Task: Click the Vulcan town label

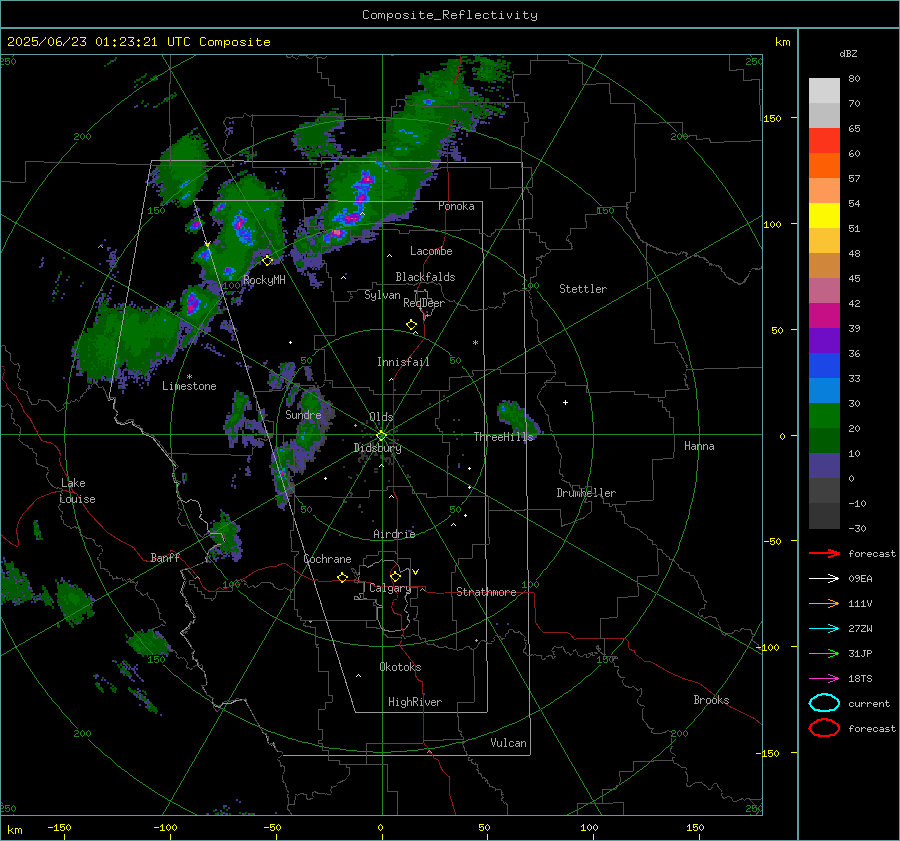Action: (x=508, y=743)
